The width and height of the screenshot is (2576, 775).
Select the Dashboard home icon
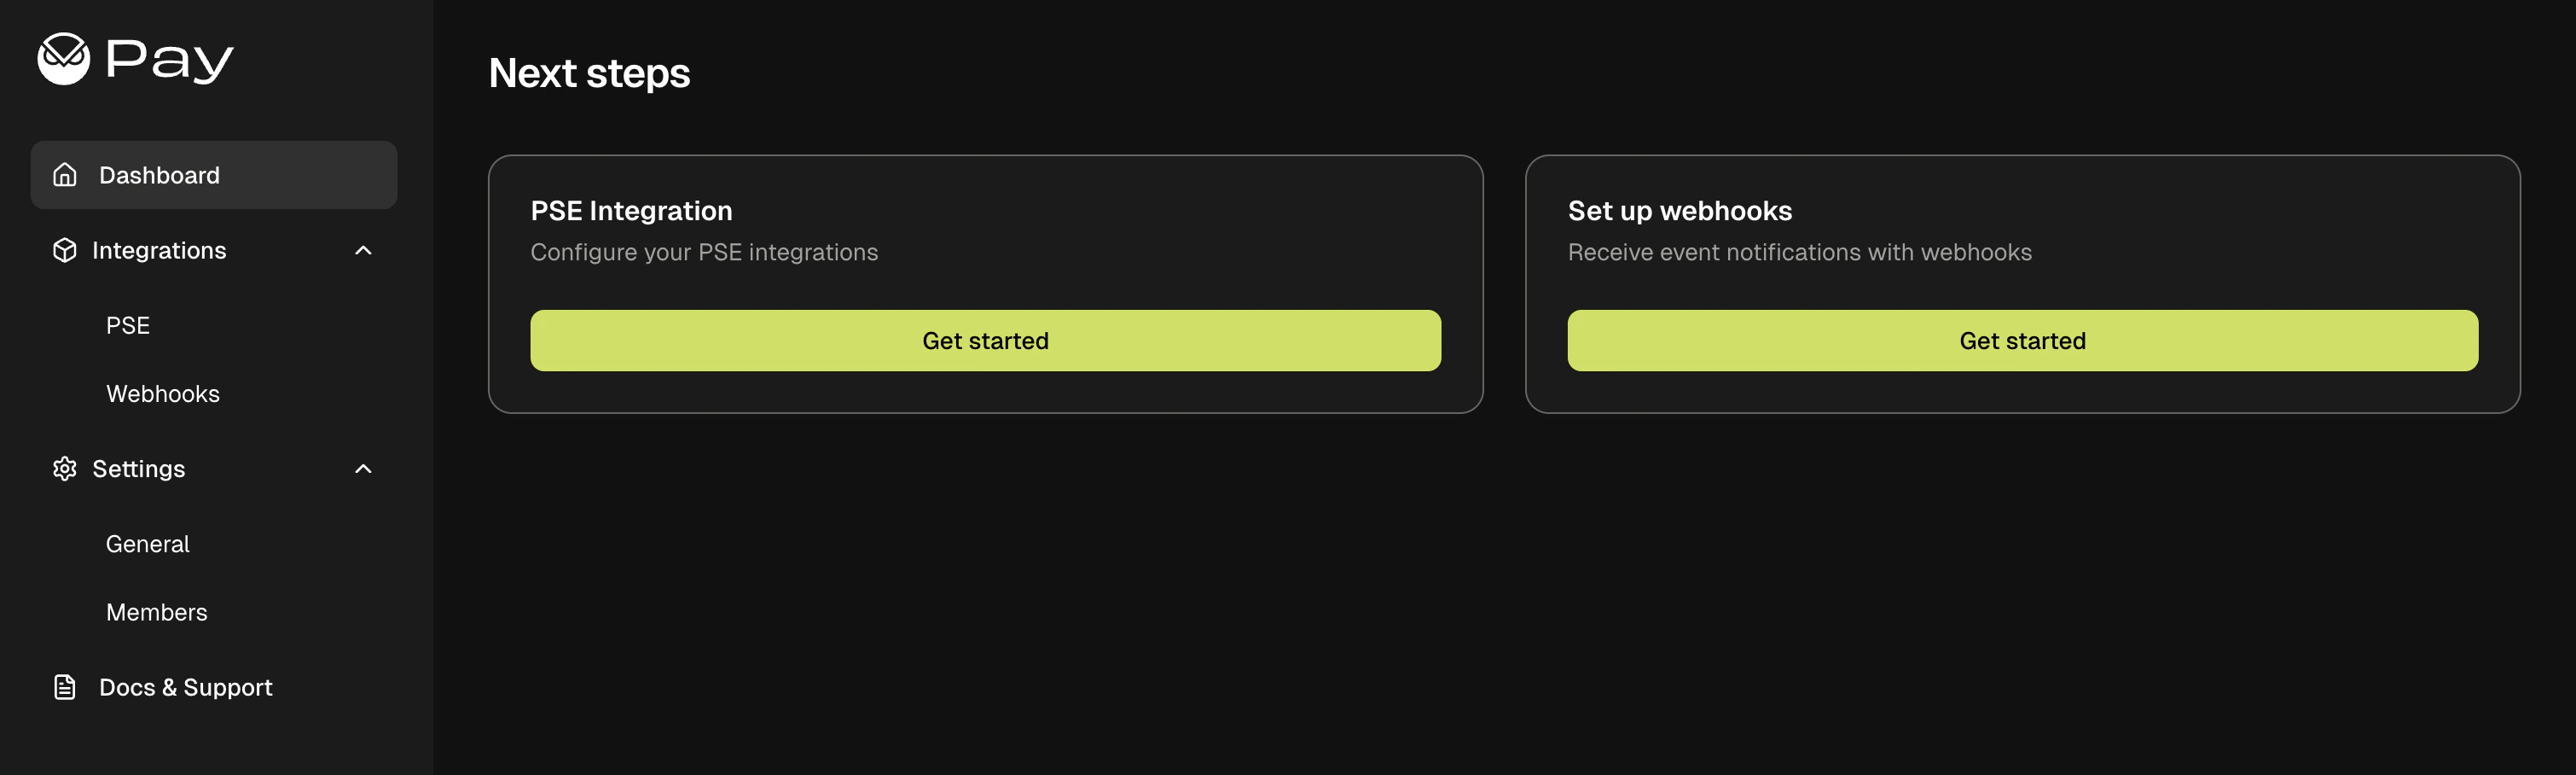coord(64,175)
